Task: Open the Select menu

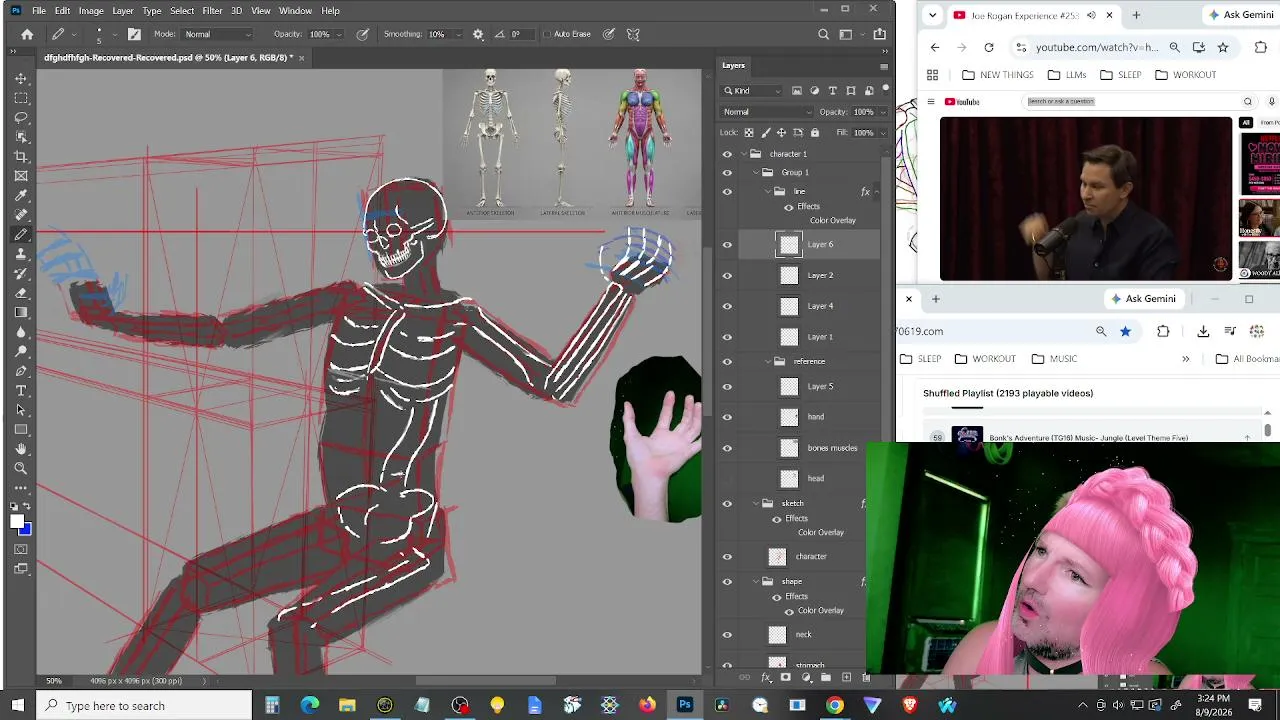Action: click(182, 10)
